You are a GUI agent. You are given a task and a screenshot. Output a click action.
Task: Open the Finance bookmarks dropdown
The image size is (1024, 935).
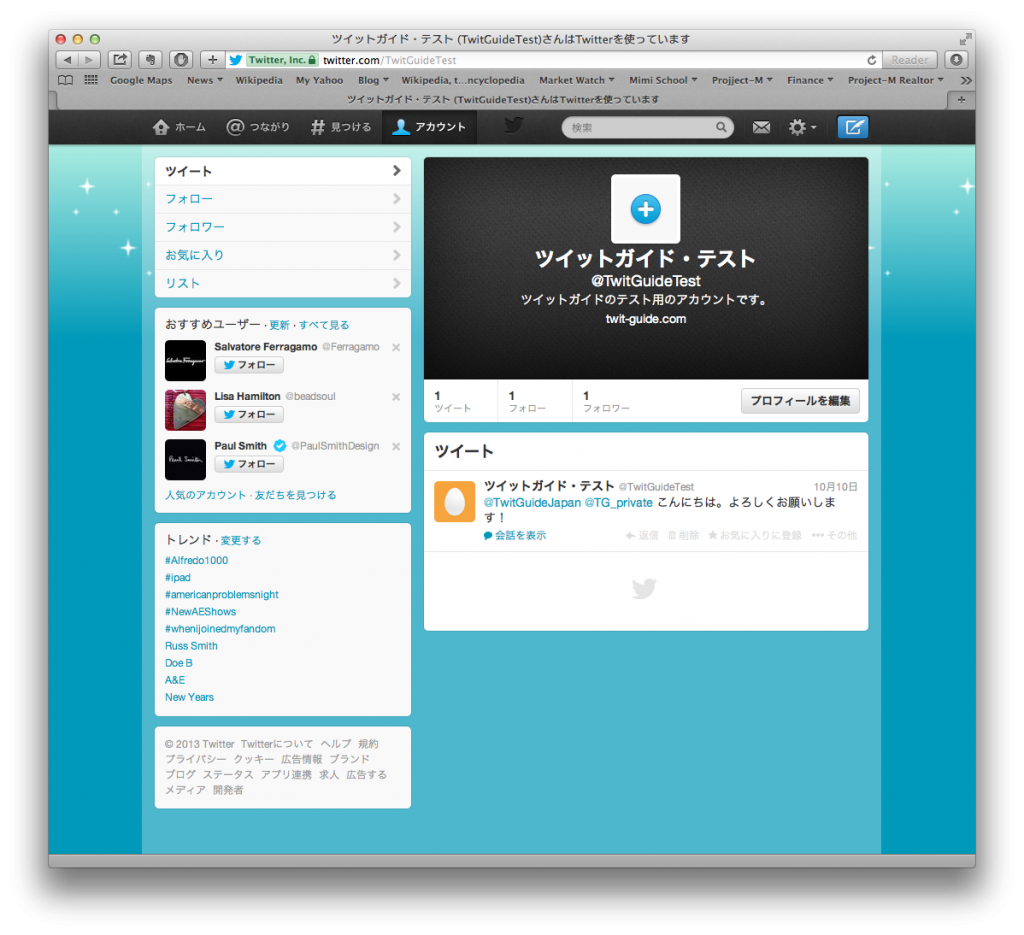point(810,80)
